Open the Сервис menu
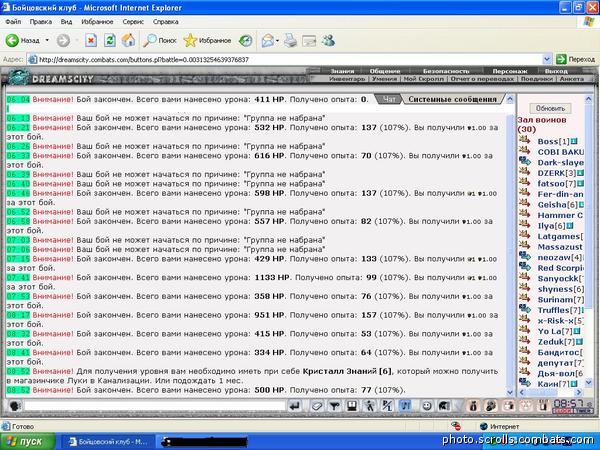Viewport: 600px width, 450px height. [132, 20]
